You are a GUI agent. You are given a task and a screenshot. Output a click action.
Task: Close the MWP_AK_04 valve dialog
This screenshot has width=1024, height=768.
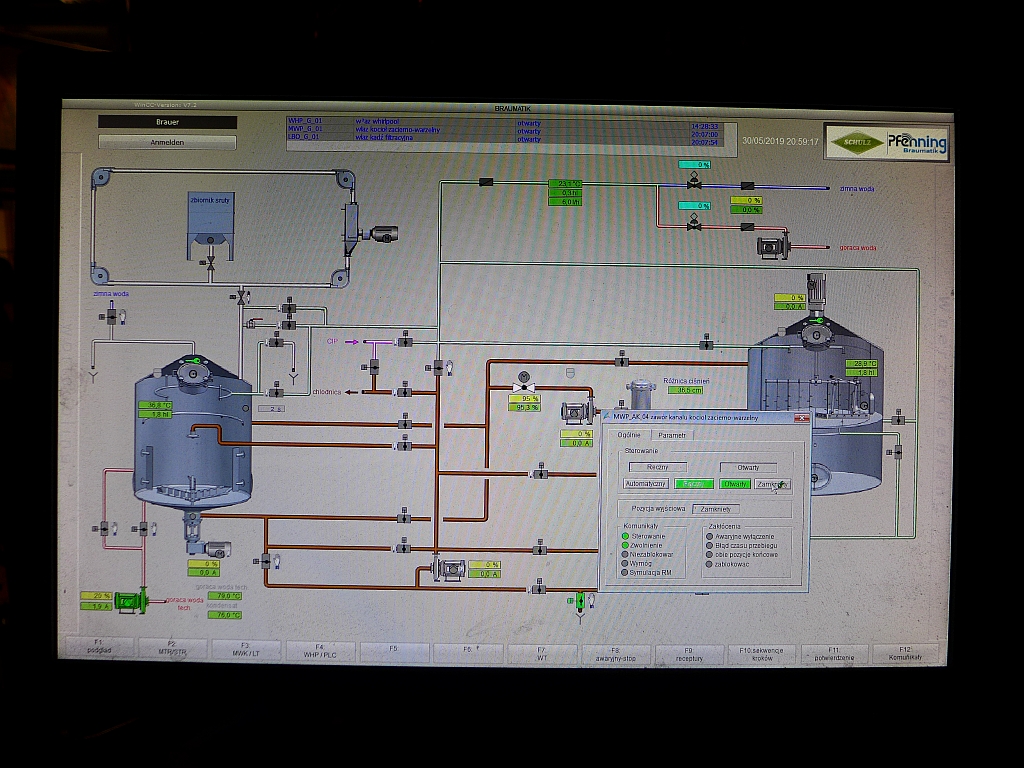click(x=801, y=417)
